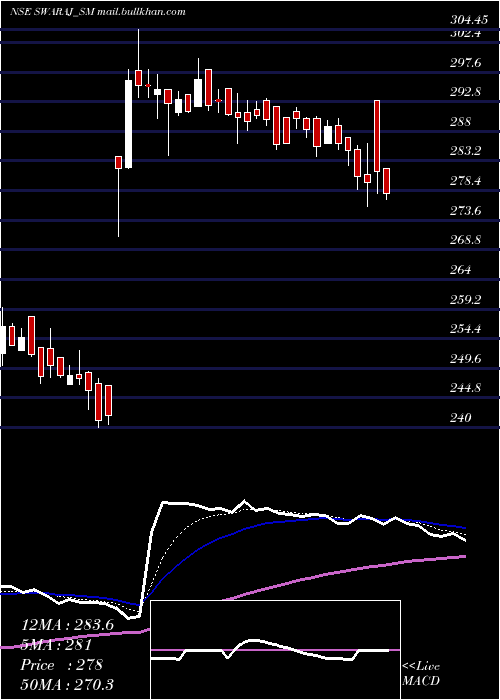Click the tall white gap-up candlestick
Image resolution: width=500 pixels, height=700 pixels.
pyautogui.click(x=129, y=124)
